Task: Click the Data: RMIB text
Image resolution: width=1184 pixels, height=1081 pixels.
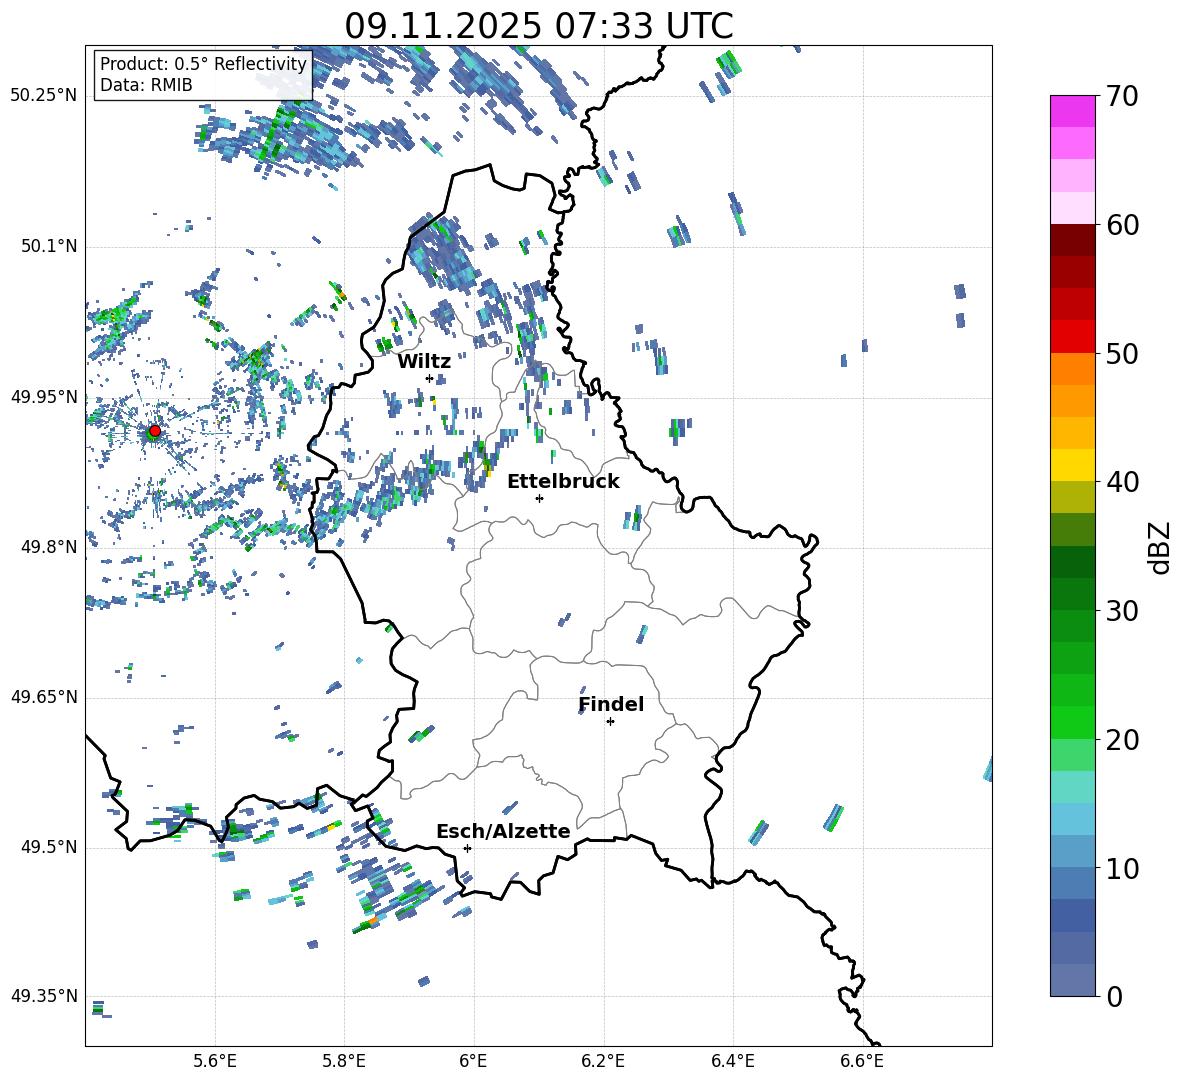Action: tap(146, 85)
